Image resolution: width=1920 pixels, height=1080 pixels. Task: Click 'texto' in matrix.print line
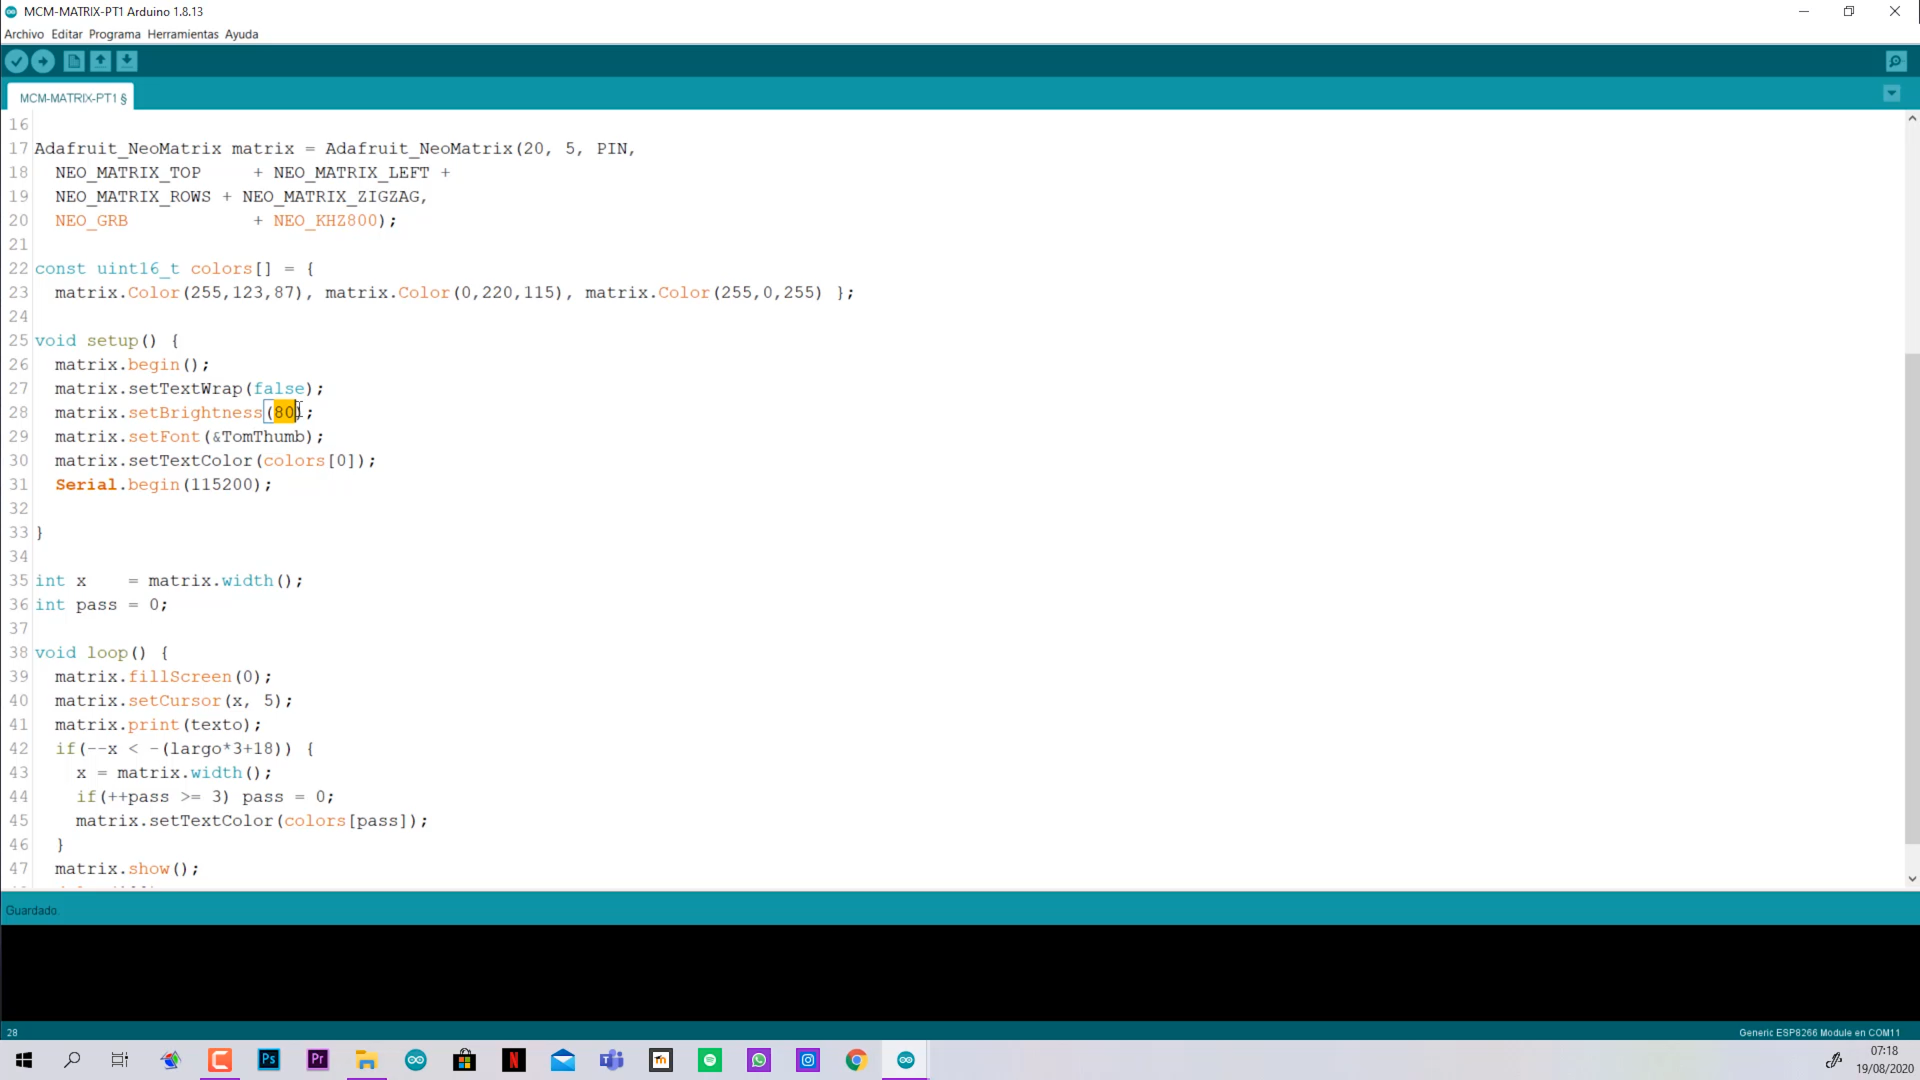[217, 725]
